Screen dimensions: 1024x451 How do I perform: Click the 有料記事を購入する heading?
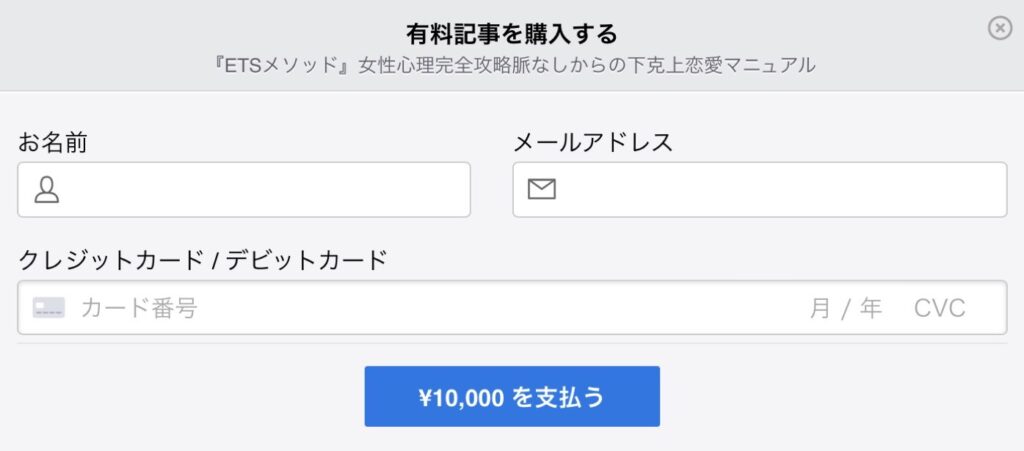pyautogui.click(x=512, y=34)
